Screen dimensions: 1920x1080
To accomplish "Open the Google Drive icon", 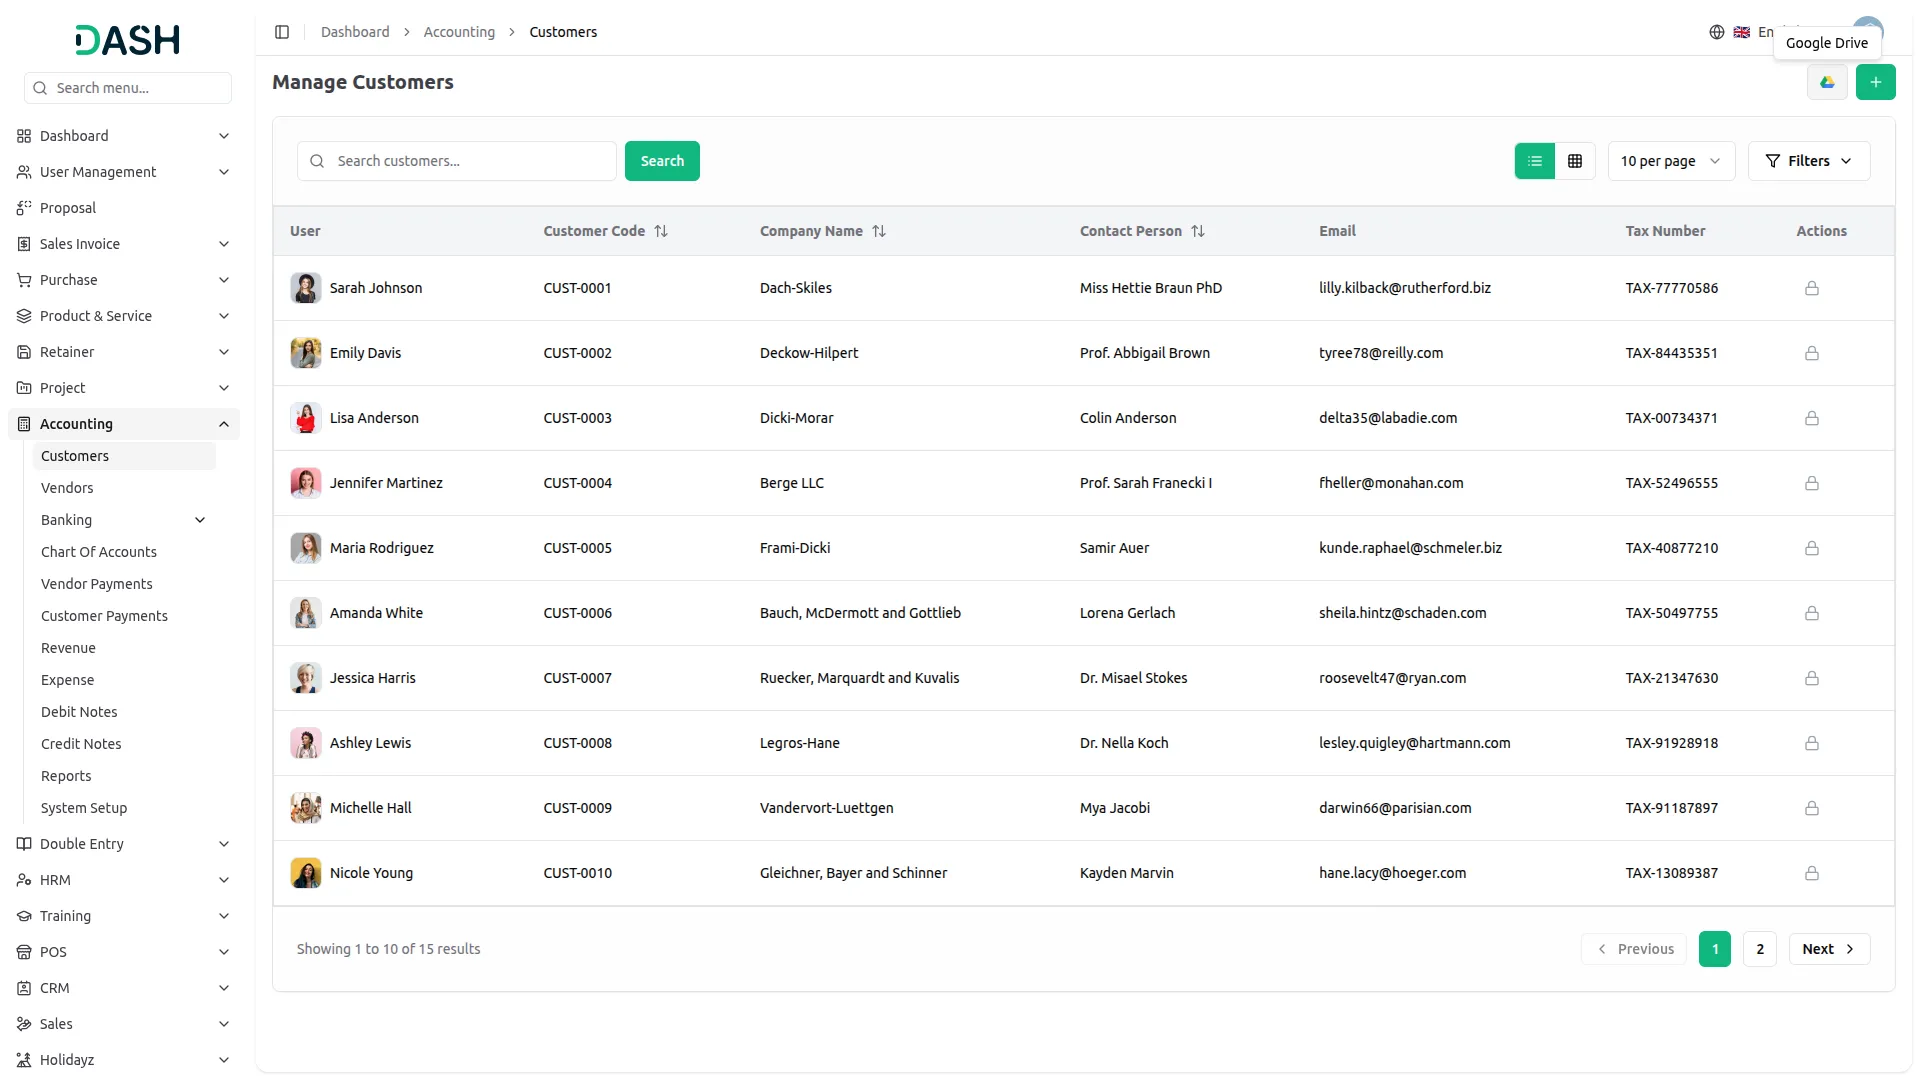I will click(x=1827, y=82).
